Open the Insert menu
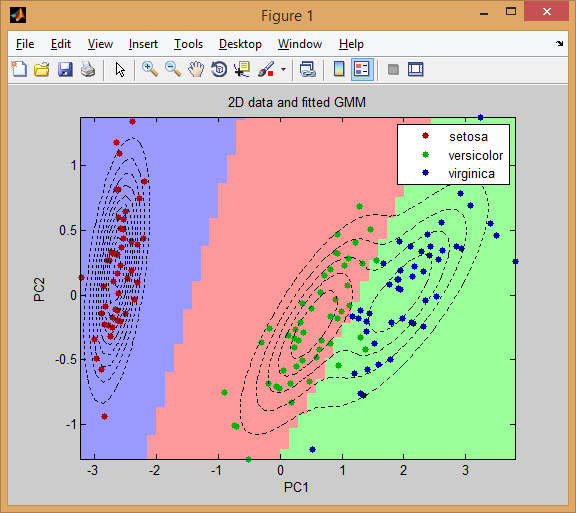This screenshot has height=513, width=576. [x=143, y=44]
